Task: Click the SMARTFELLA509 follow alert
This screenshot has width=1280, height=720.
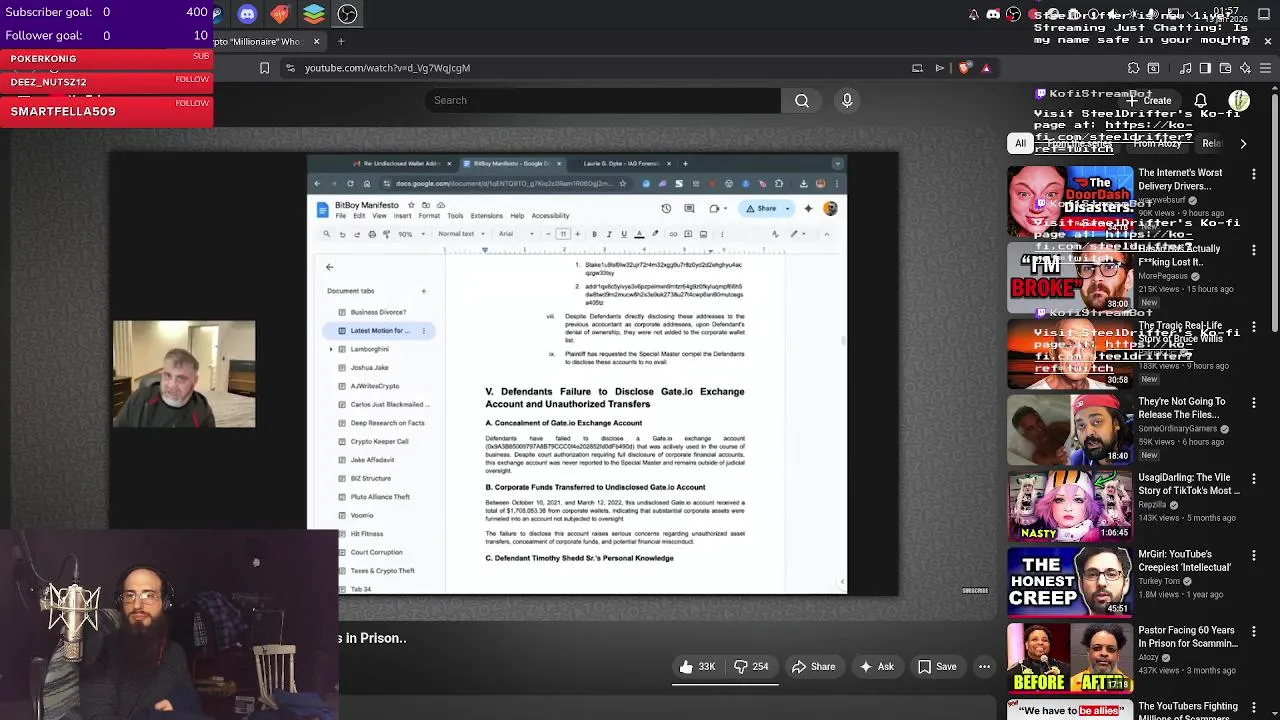Action: tap(106, 111)
